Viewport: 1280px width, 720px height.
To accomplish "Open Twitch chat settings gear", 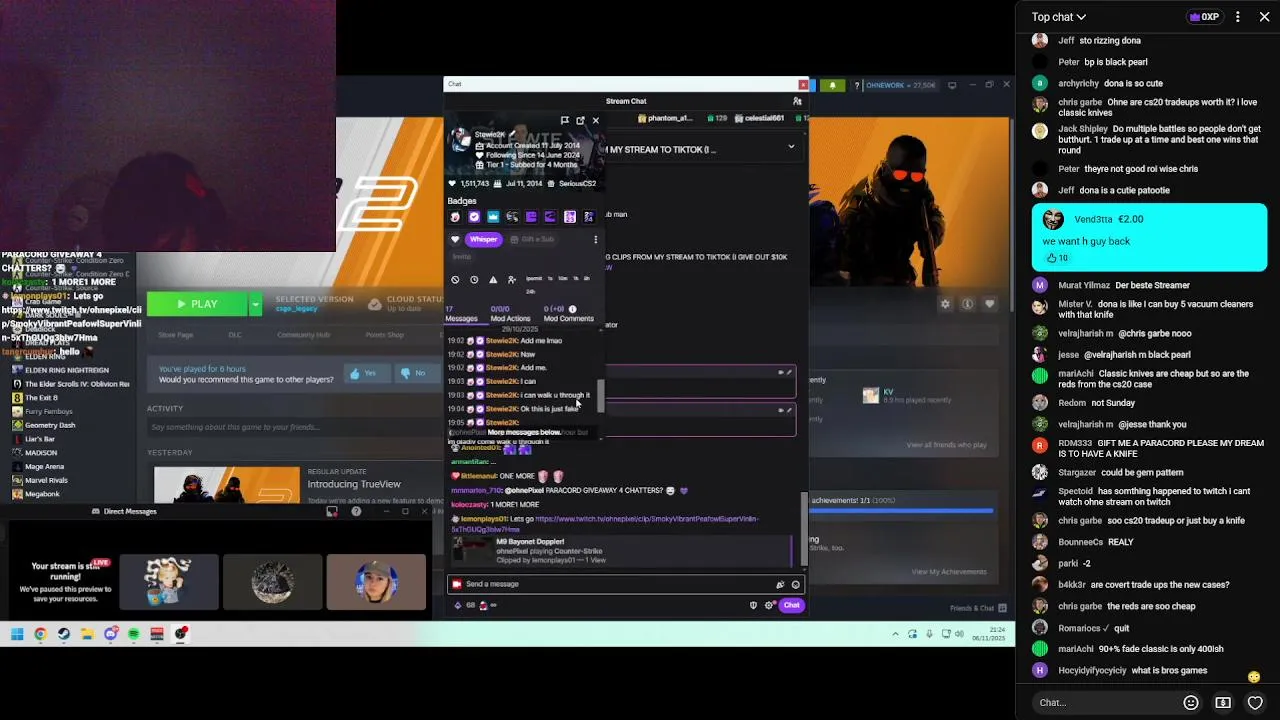I will click(768, 605).
